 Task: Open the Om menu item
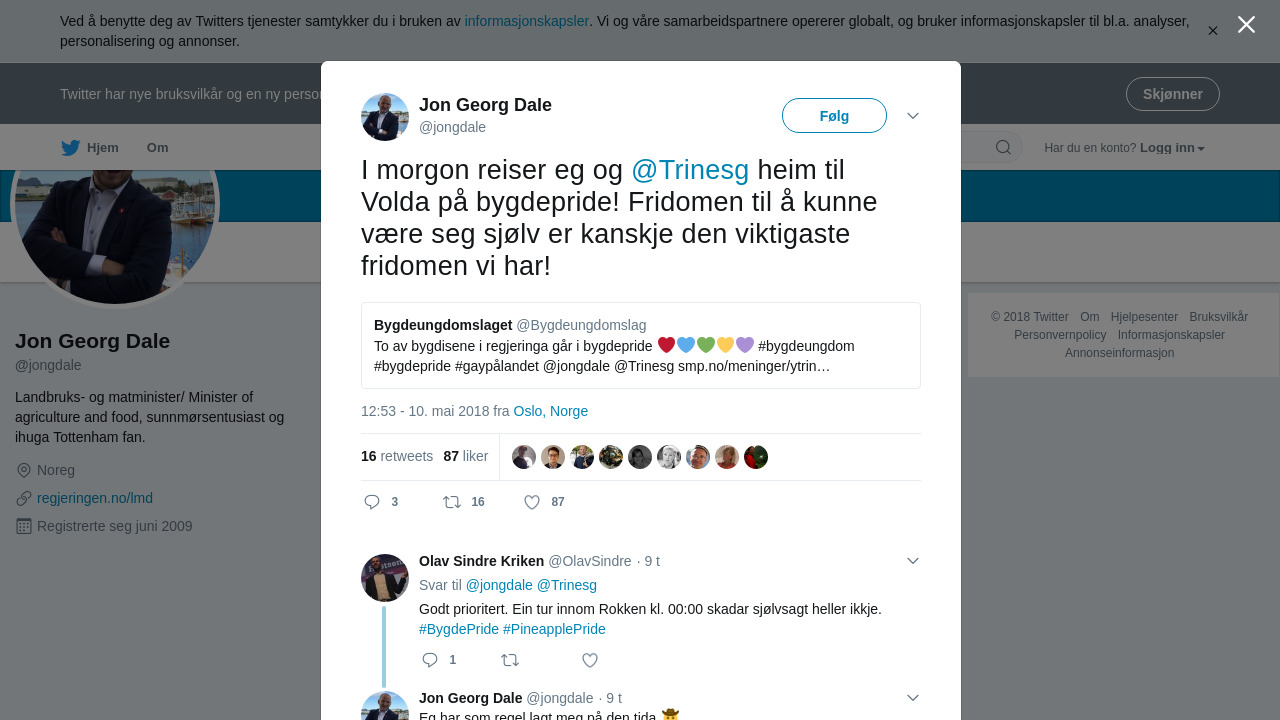tap(158, 148)
